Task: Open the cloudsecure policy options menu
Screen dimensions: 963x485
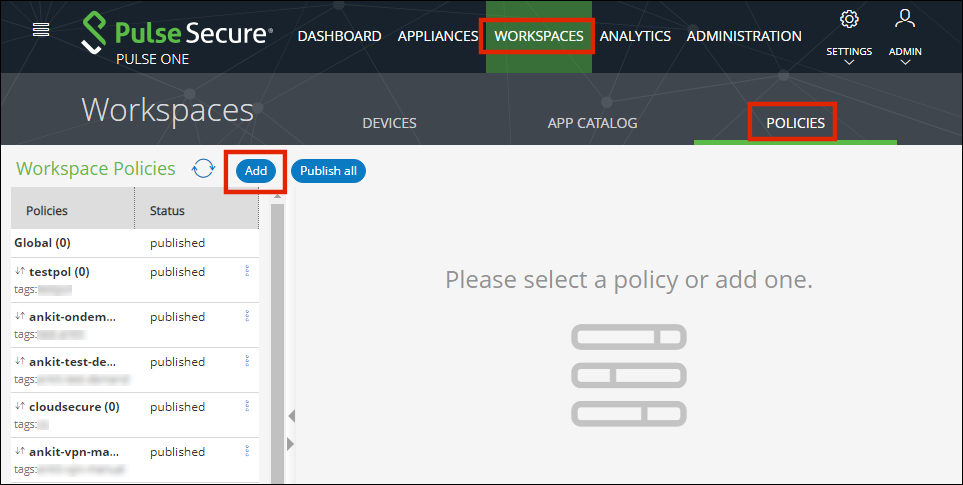Action: (x=247, y=406)
